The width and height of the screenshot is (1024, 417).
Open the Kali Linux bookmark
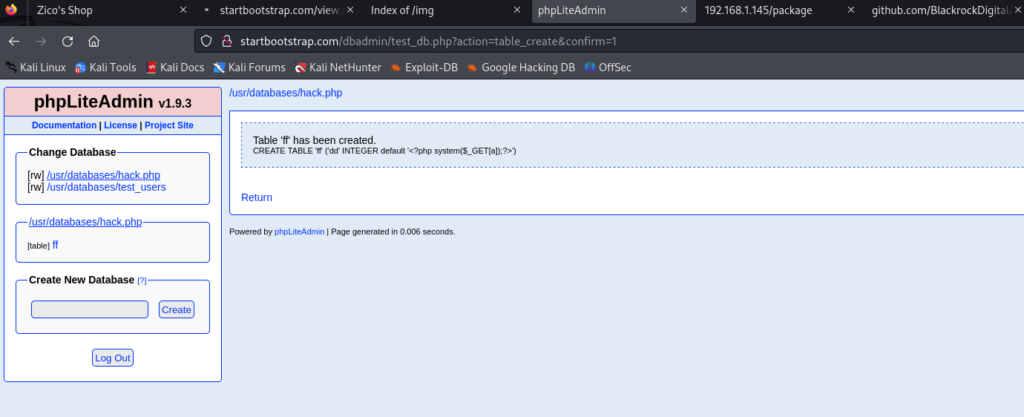(36, 67)
